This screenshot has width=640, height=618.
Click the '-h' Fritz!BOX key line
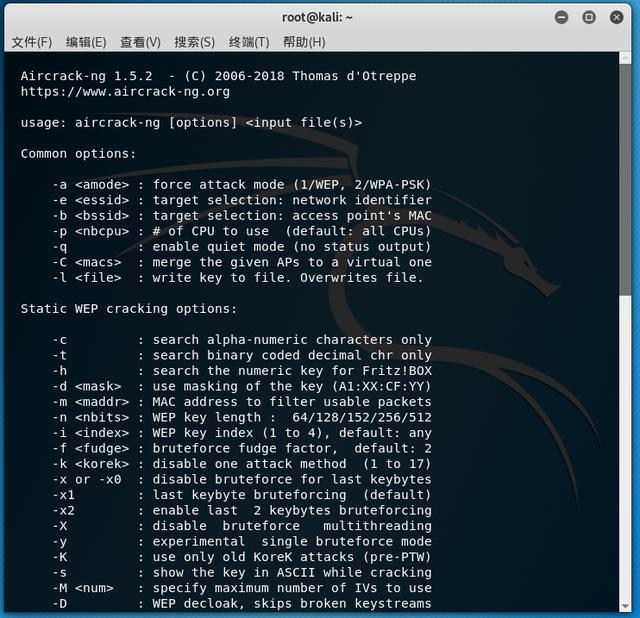pyautogui.click(x=242, y=371)
